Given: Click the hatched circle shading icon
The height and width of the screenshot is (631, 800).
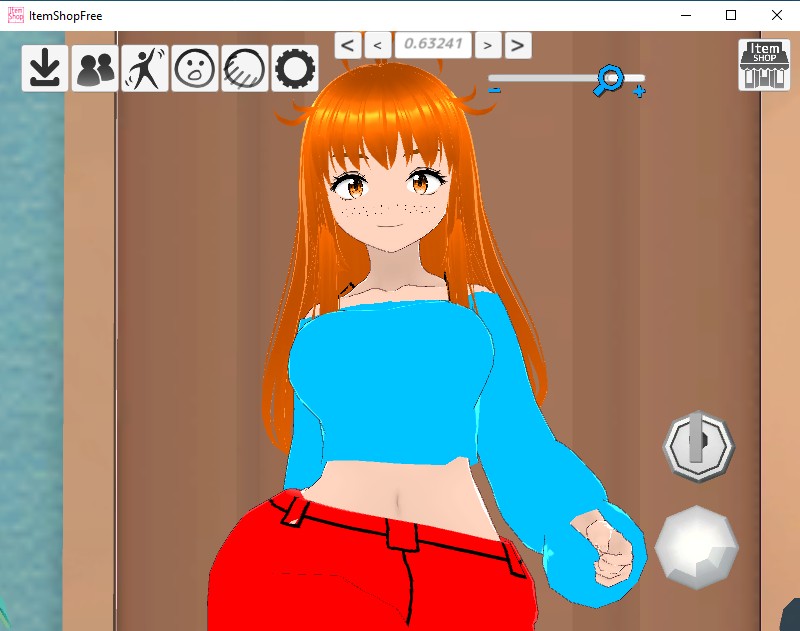Looking at the screenshot, I should click(x=245, y=68).
